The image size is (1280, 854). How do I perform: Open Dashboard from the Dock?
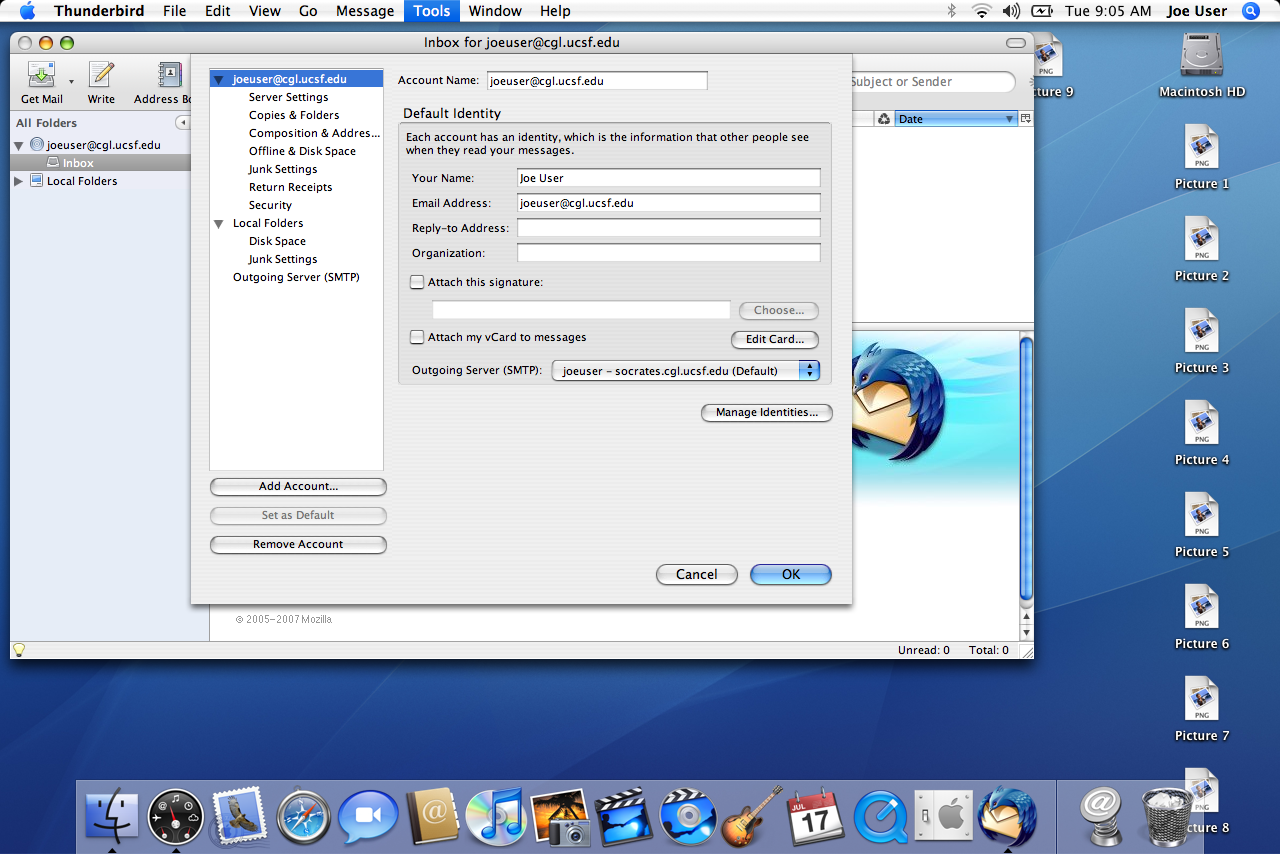point(176,817)
